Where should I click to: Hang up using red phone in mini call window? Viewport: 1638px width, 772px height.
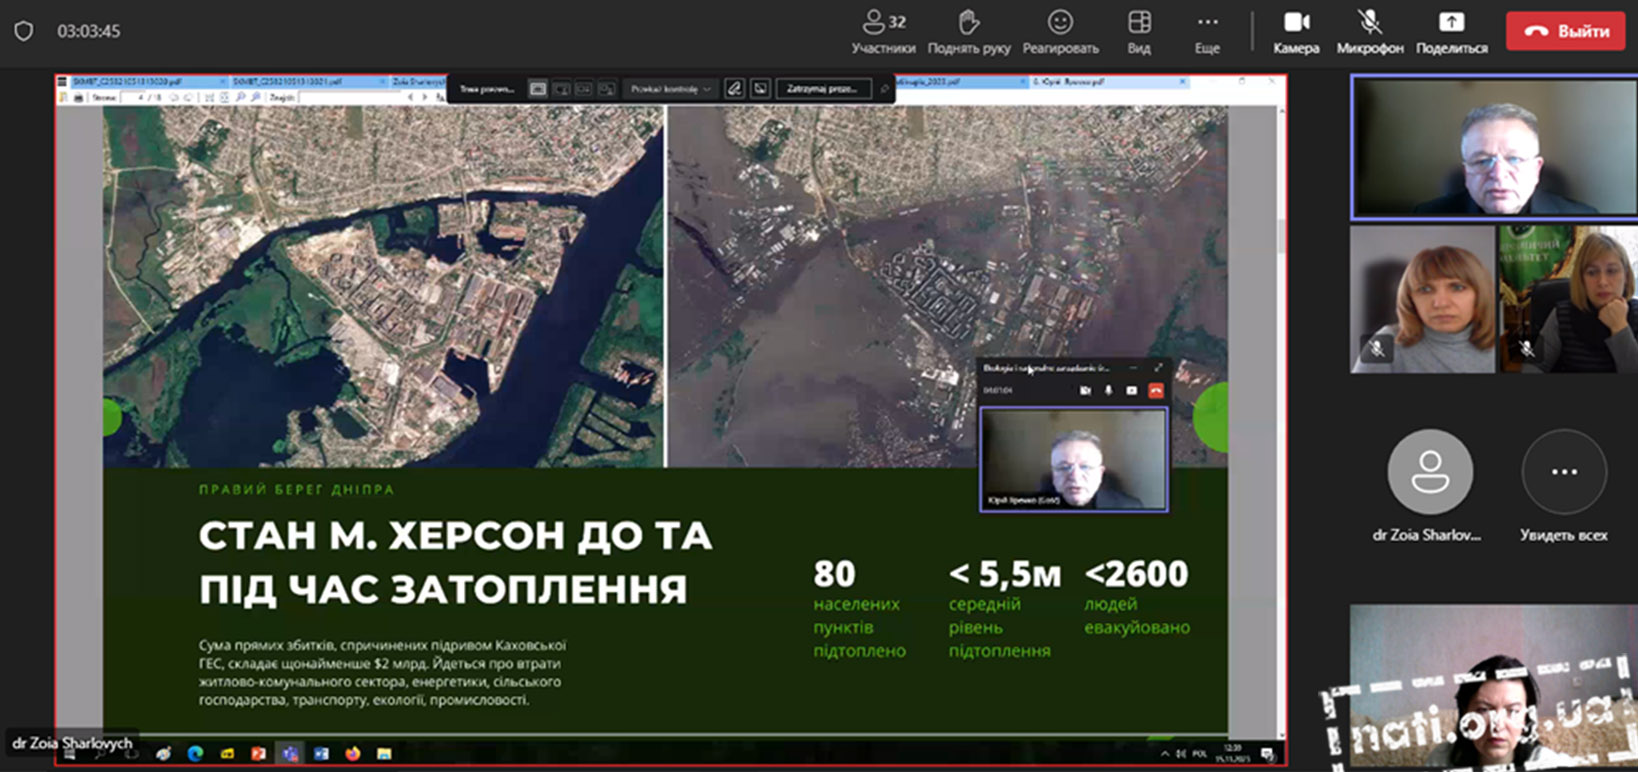tap(1156, 390)
